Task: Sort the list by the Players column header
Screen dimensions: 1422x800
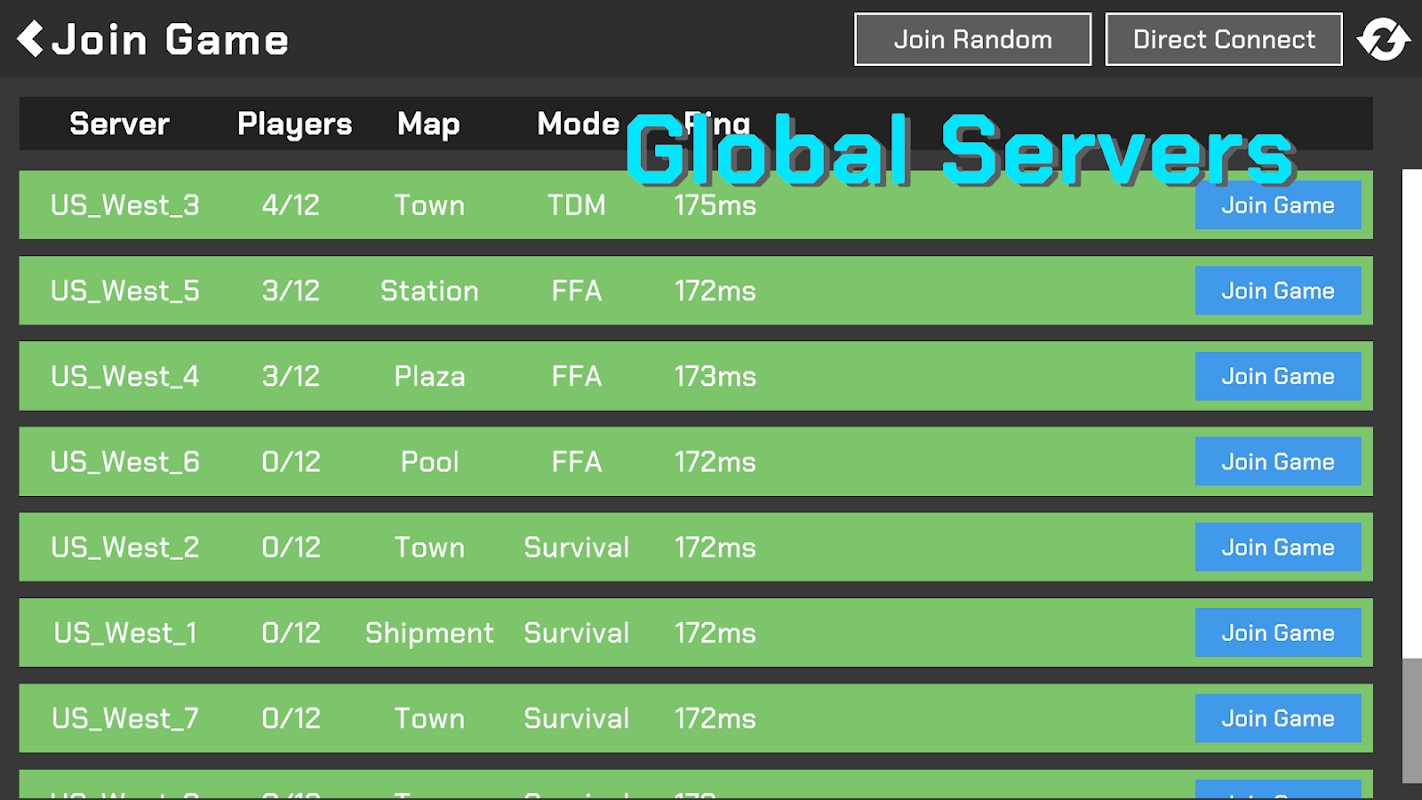Action: coord(294,124)
